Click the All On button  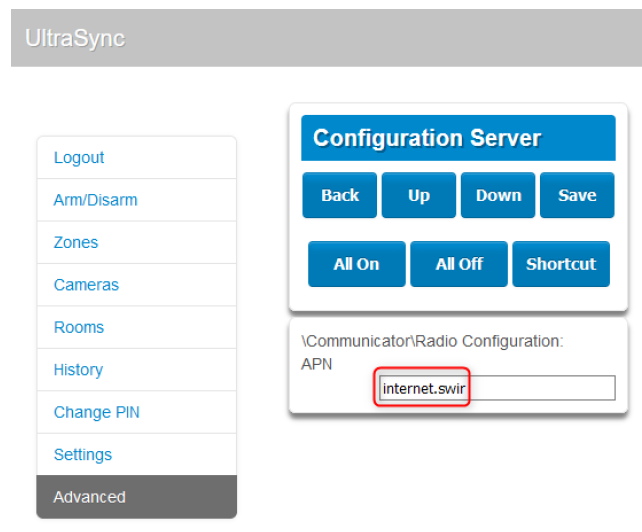pyautogui.click(x=357, y=264)
